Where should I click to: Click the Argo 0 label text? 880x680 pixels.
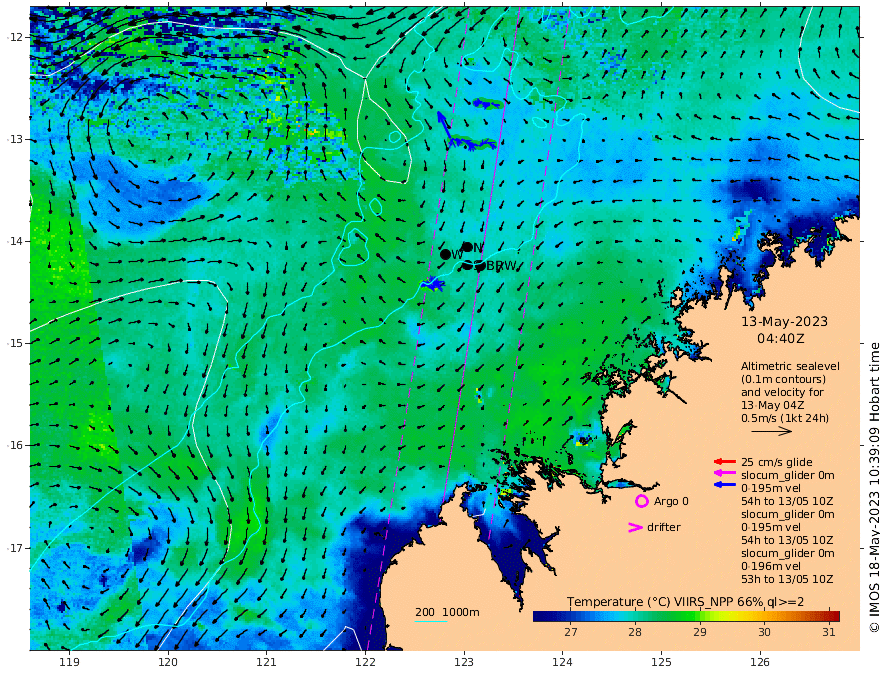671,501
